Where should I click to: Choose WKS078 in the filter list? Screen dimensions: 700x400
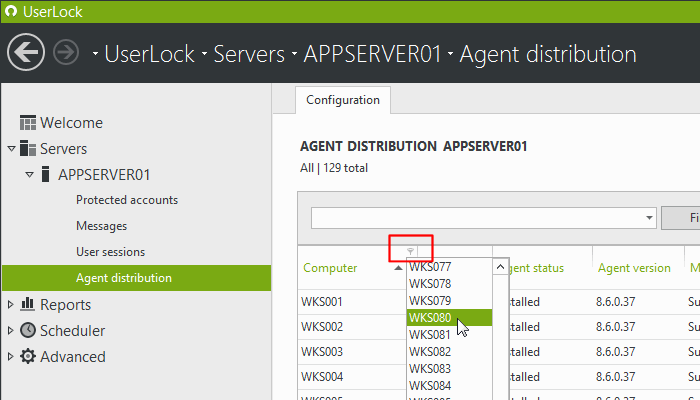(x=450, y=283)
